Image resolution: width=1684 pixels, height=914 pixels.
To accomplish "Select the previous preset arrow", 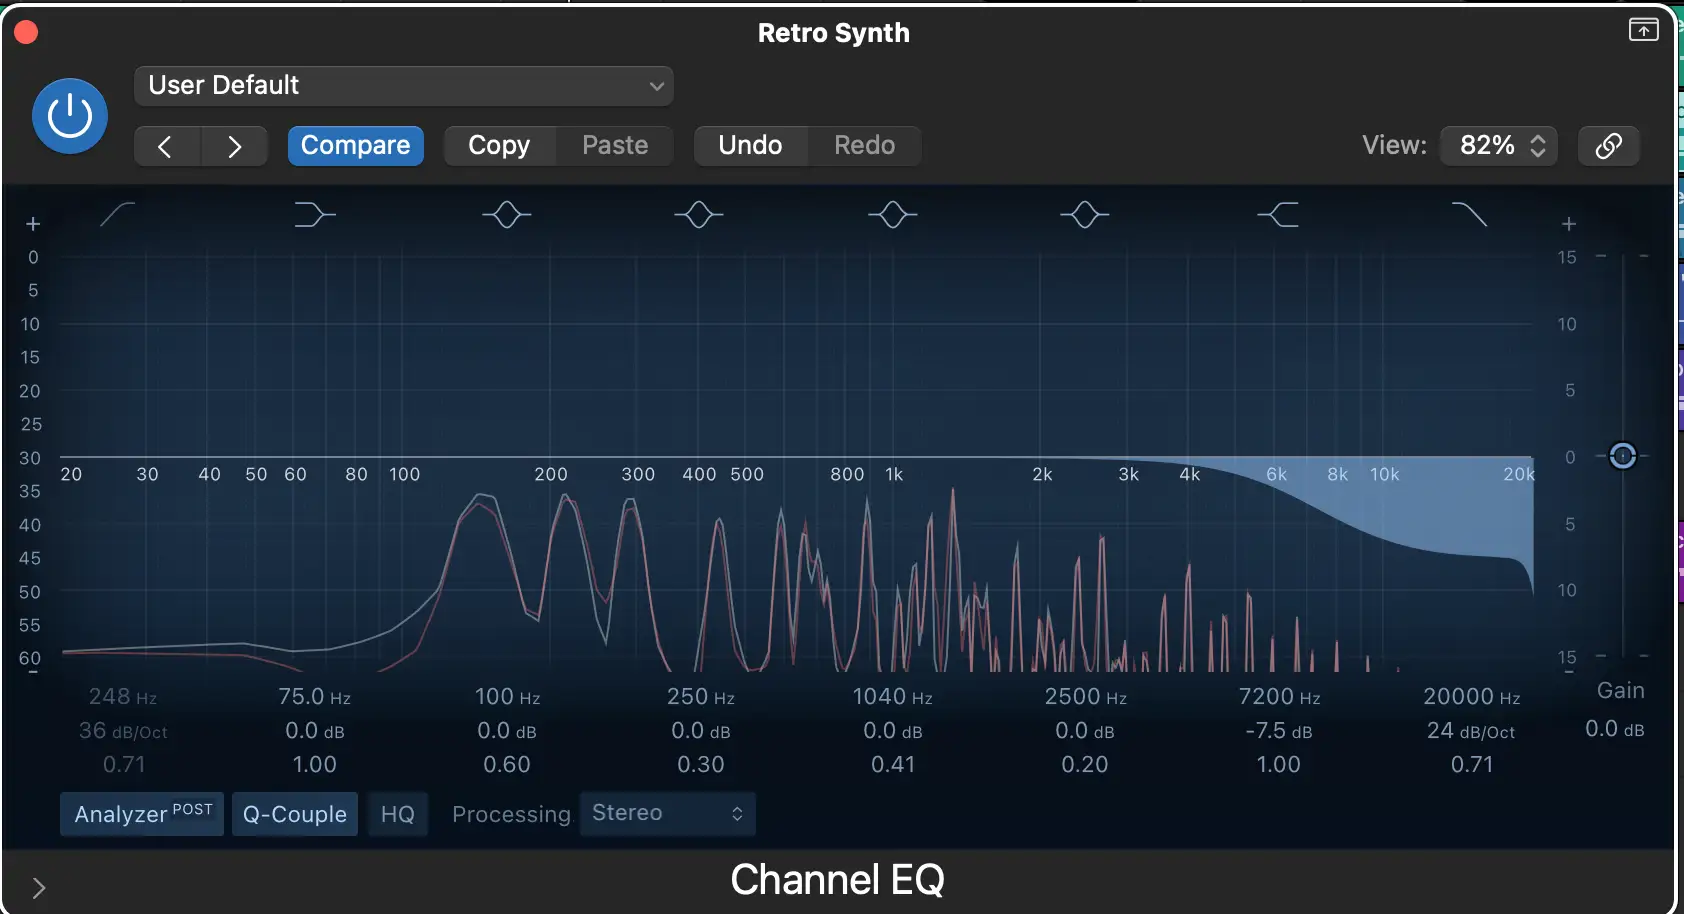I will [x=166, y=147].
